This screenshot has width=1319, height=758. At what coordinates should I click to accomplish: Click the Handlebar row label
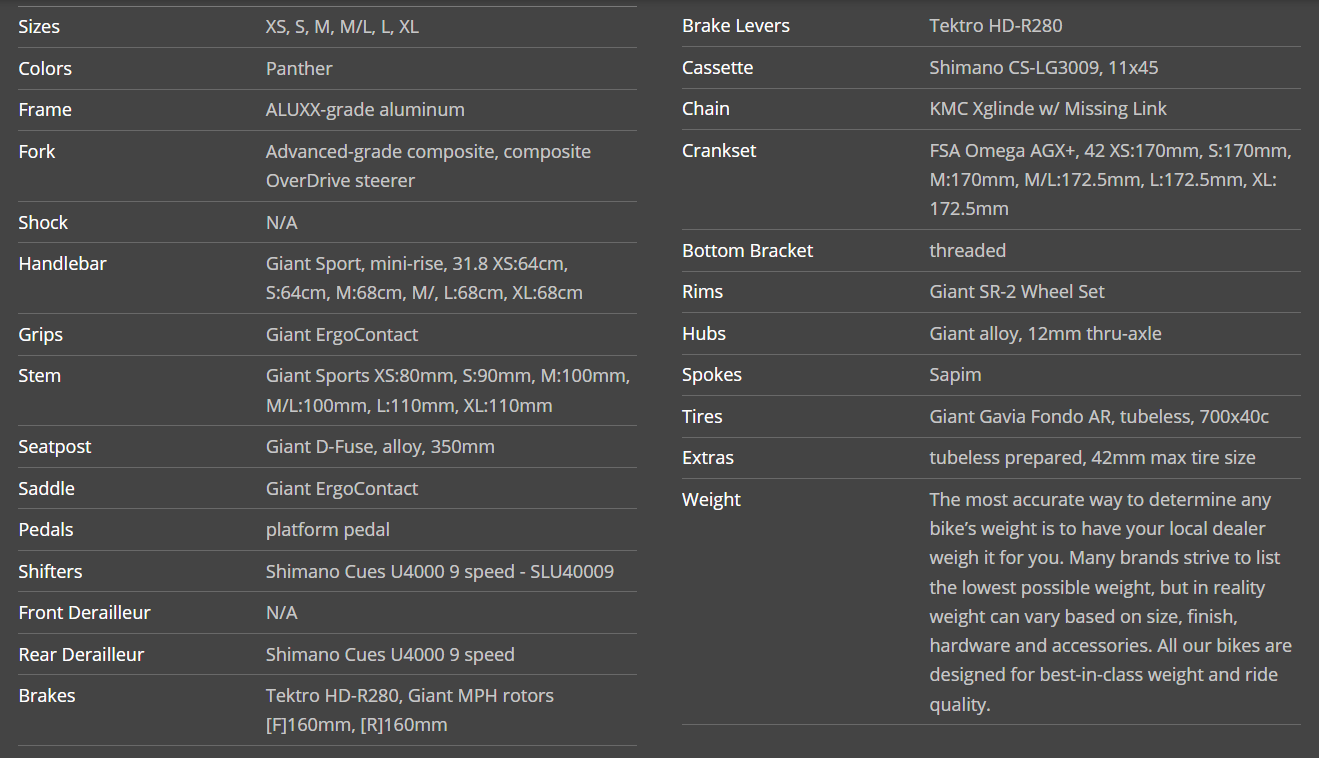pyautogui.click(x=62, y=264)
